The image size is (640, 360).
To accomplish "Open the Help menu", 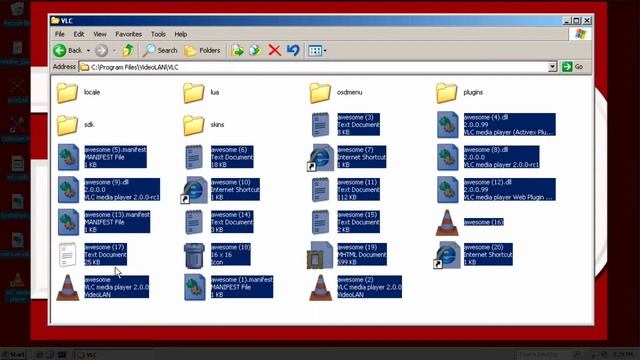I will tap(181, 34).
